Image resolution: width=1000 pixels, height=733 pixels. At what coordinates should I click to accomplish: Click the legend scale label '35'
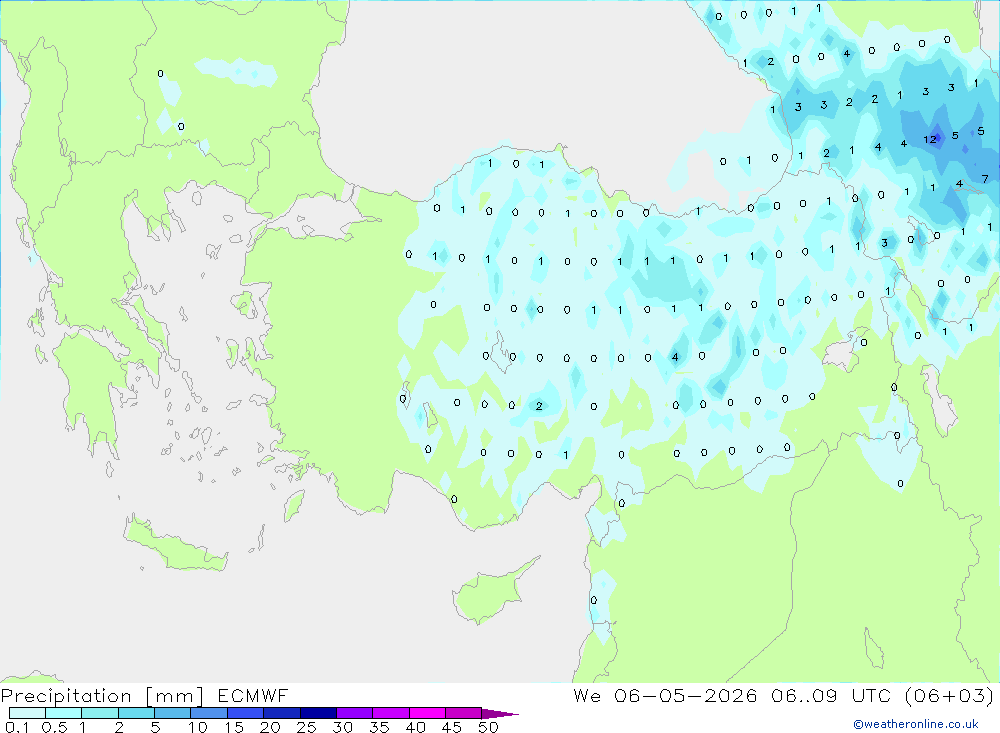click(x=379, y=727)
